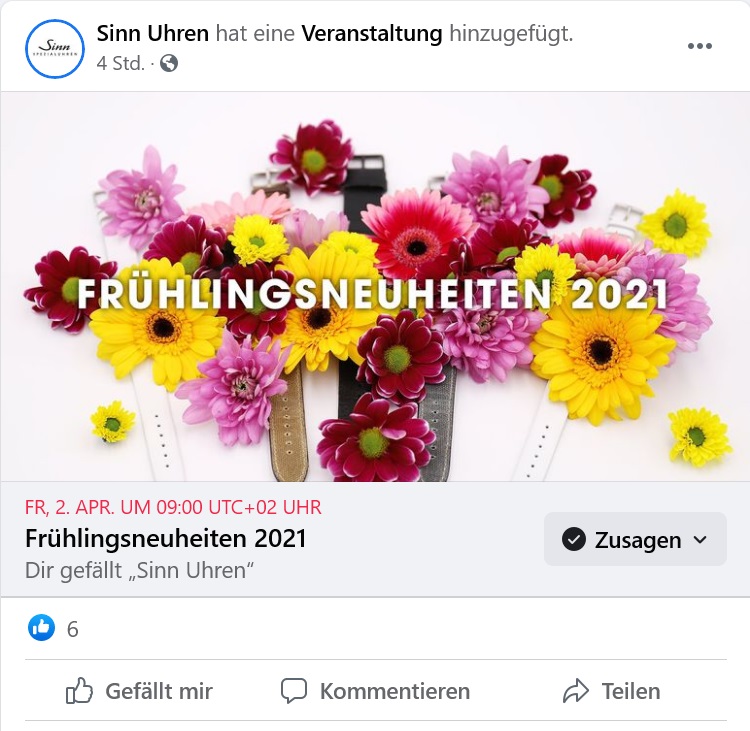Click the Teilen label

click(631, 691)
